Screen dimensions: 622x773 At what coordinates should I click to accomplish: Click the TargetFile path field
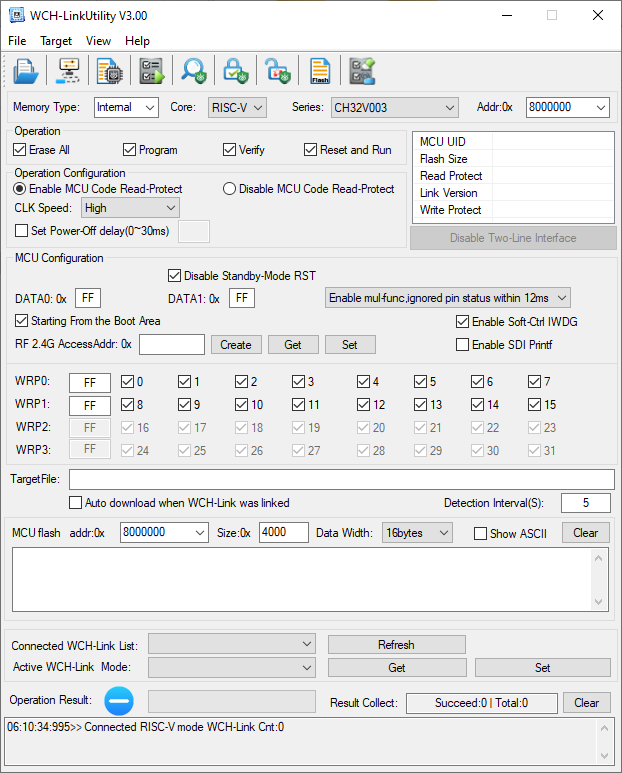tap(342, 479)
